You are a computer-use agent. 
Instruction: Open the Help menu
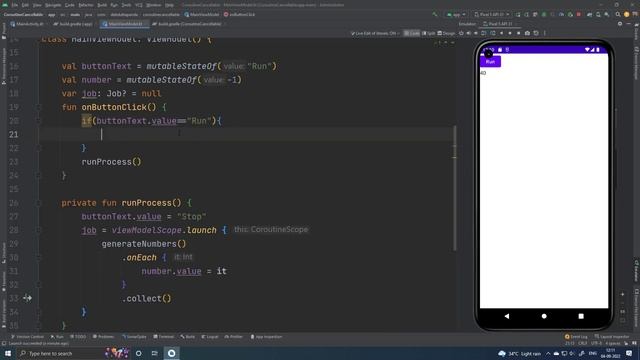point(169,5)
